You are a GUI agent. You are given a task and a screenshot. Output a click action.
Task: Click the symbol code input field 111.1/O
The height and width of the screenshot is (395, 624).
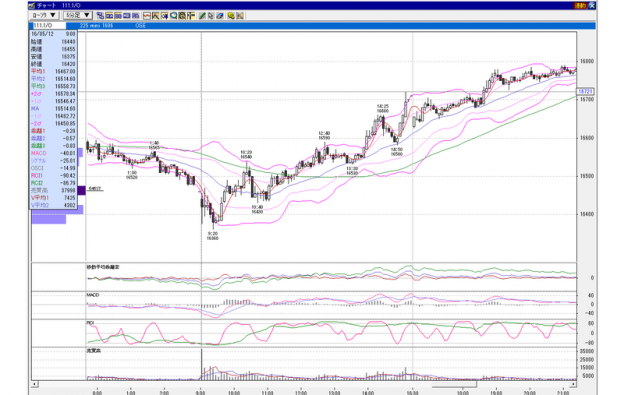[x=49, y=25]
